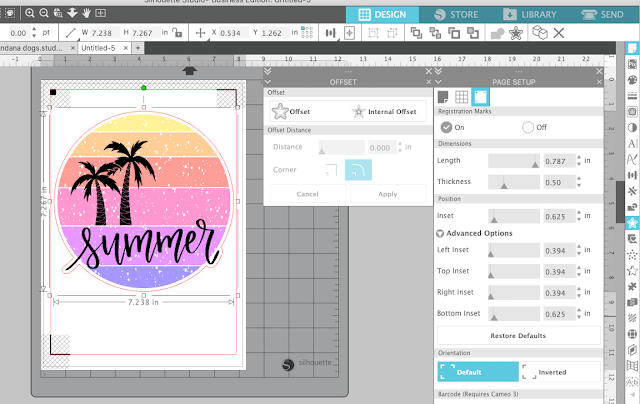
Task: Click the Length slider handle
Action: [x=535, y=164]
